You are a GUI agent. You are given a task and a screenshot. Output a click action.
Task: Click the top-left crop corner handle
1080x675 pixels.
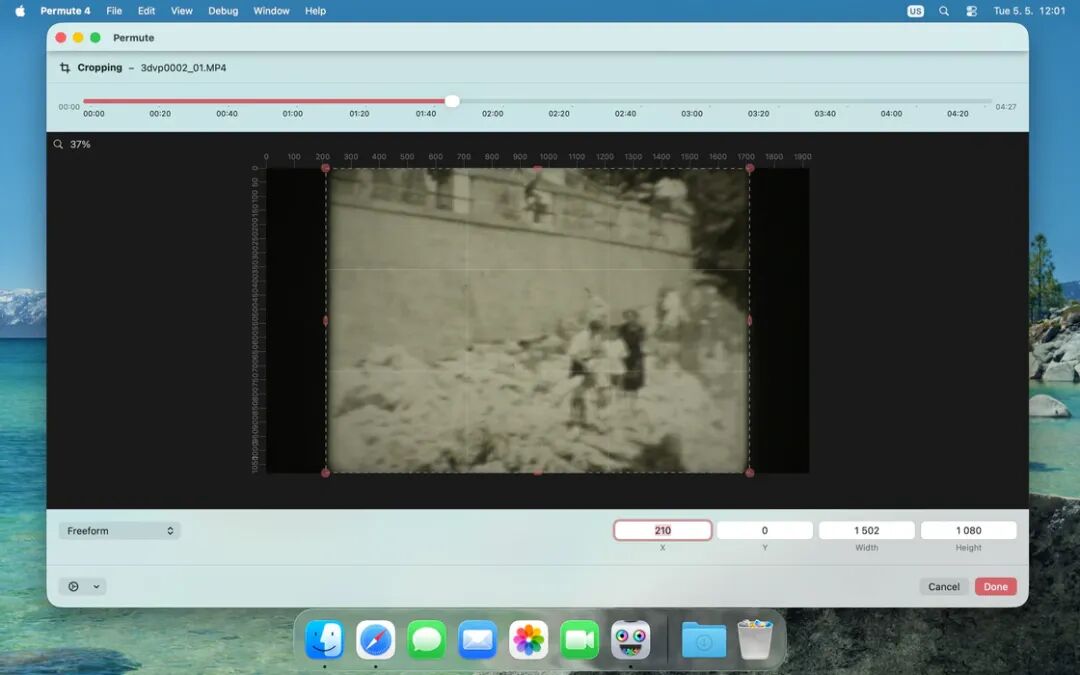coord(326,168)
